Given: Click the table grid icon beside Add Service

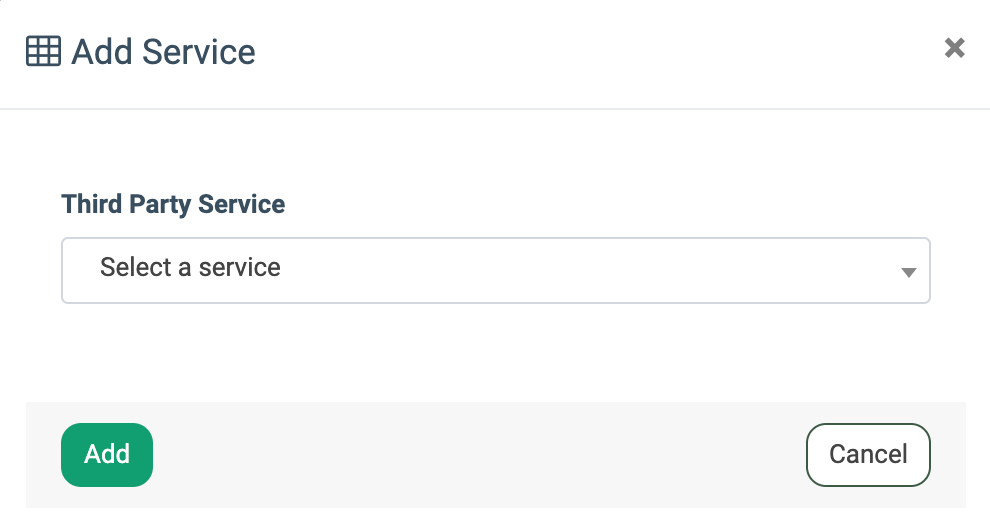Looking at the screenshot, I should tap(43, 51).
